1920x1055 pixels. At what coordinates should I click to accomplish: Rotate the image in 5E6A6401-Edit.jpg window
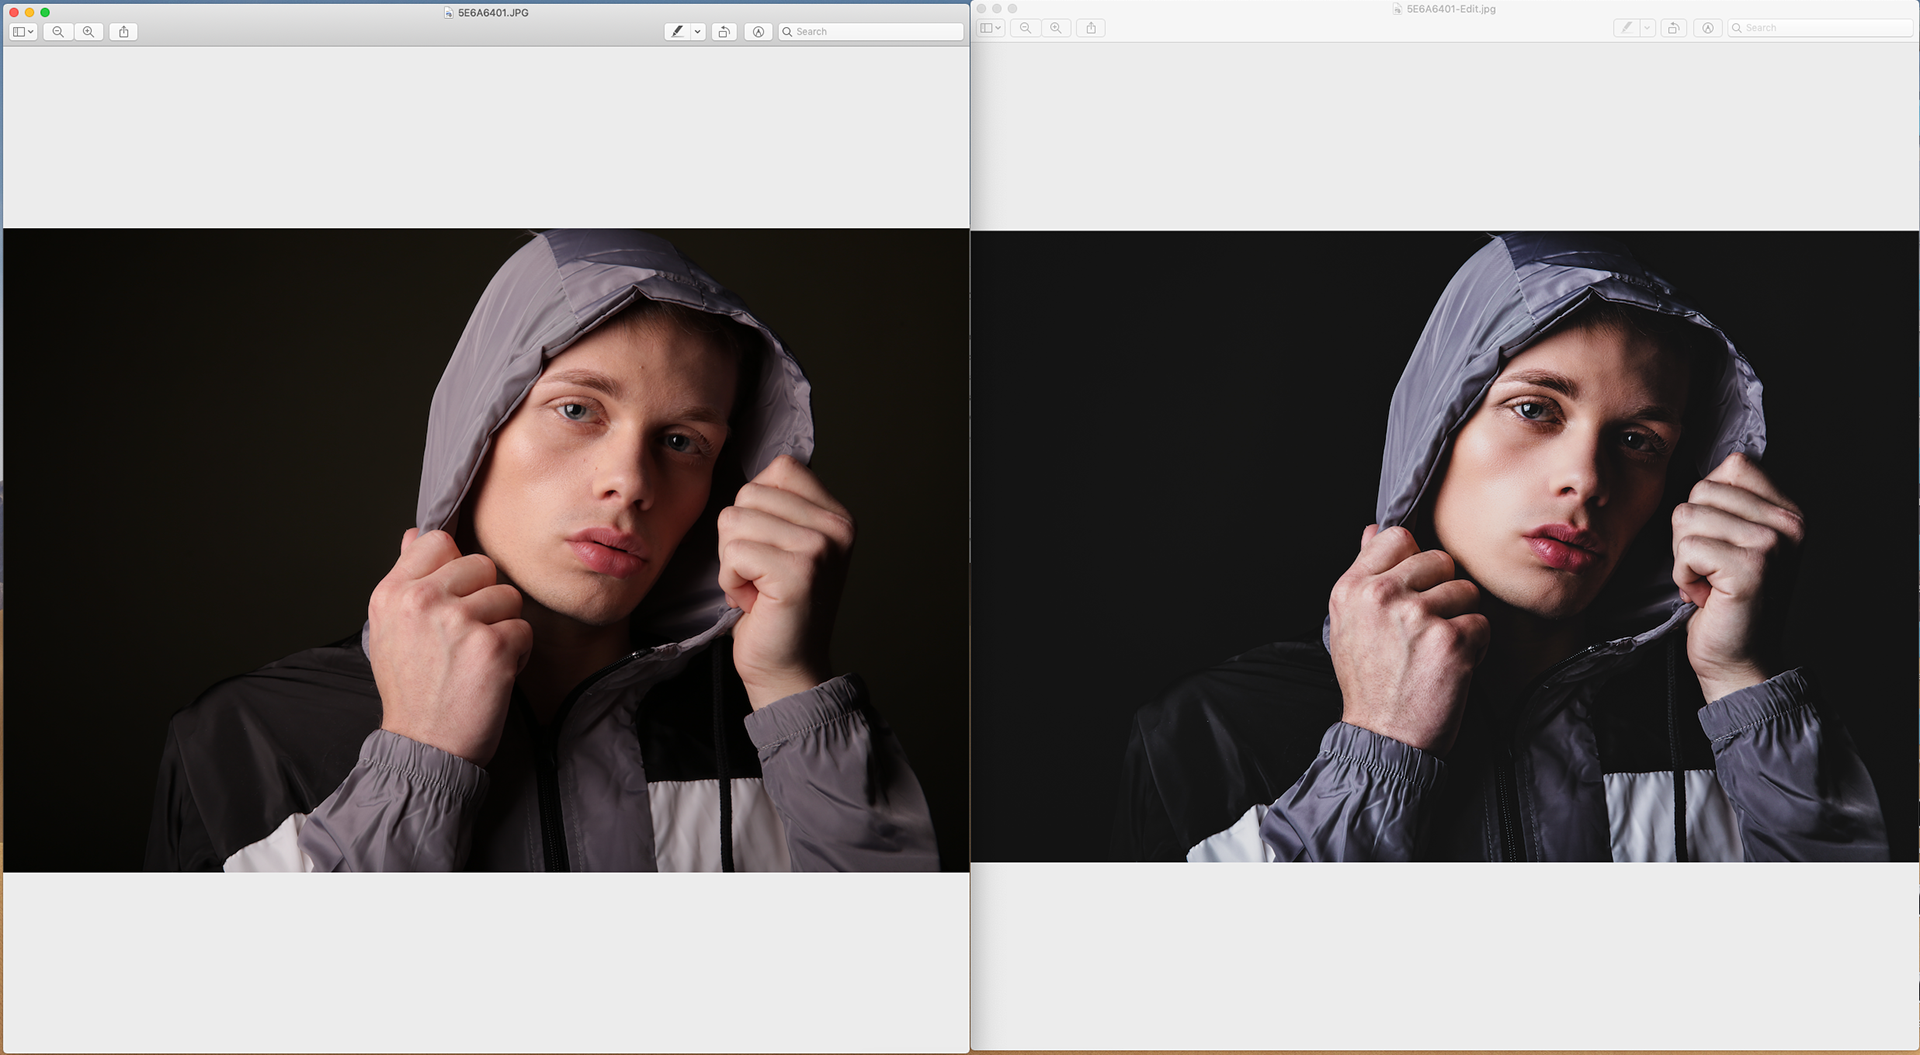1673,28
